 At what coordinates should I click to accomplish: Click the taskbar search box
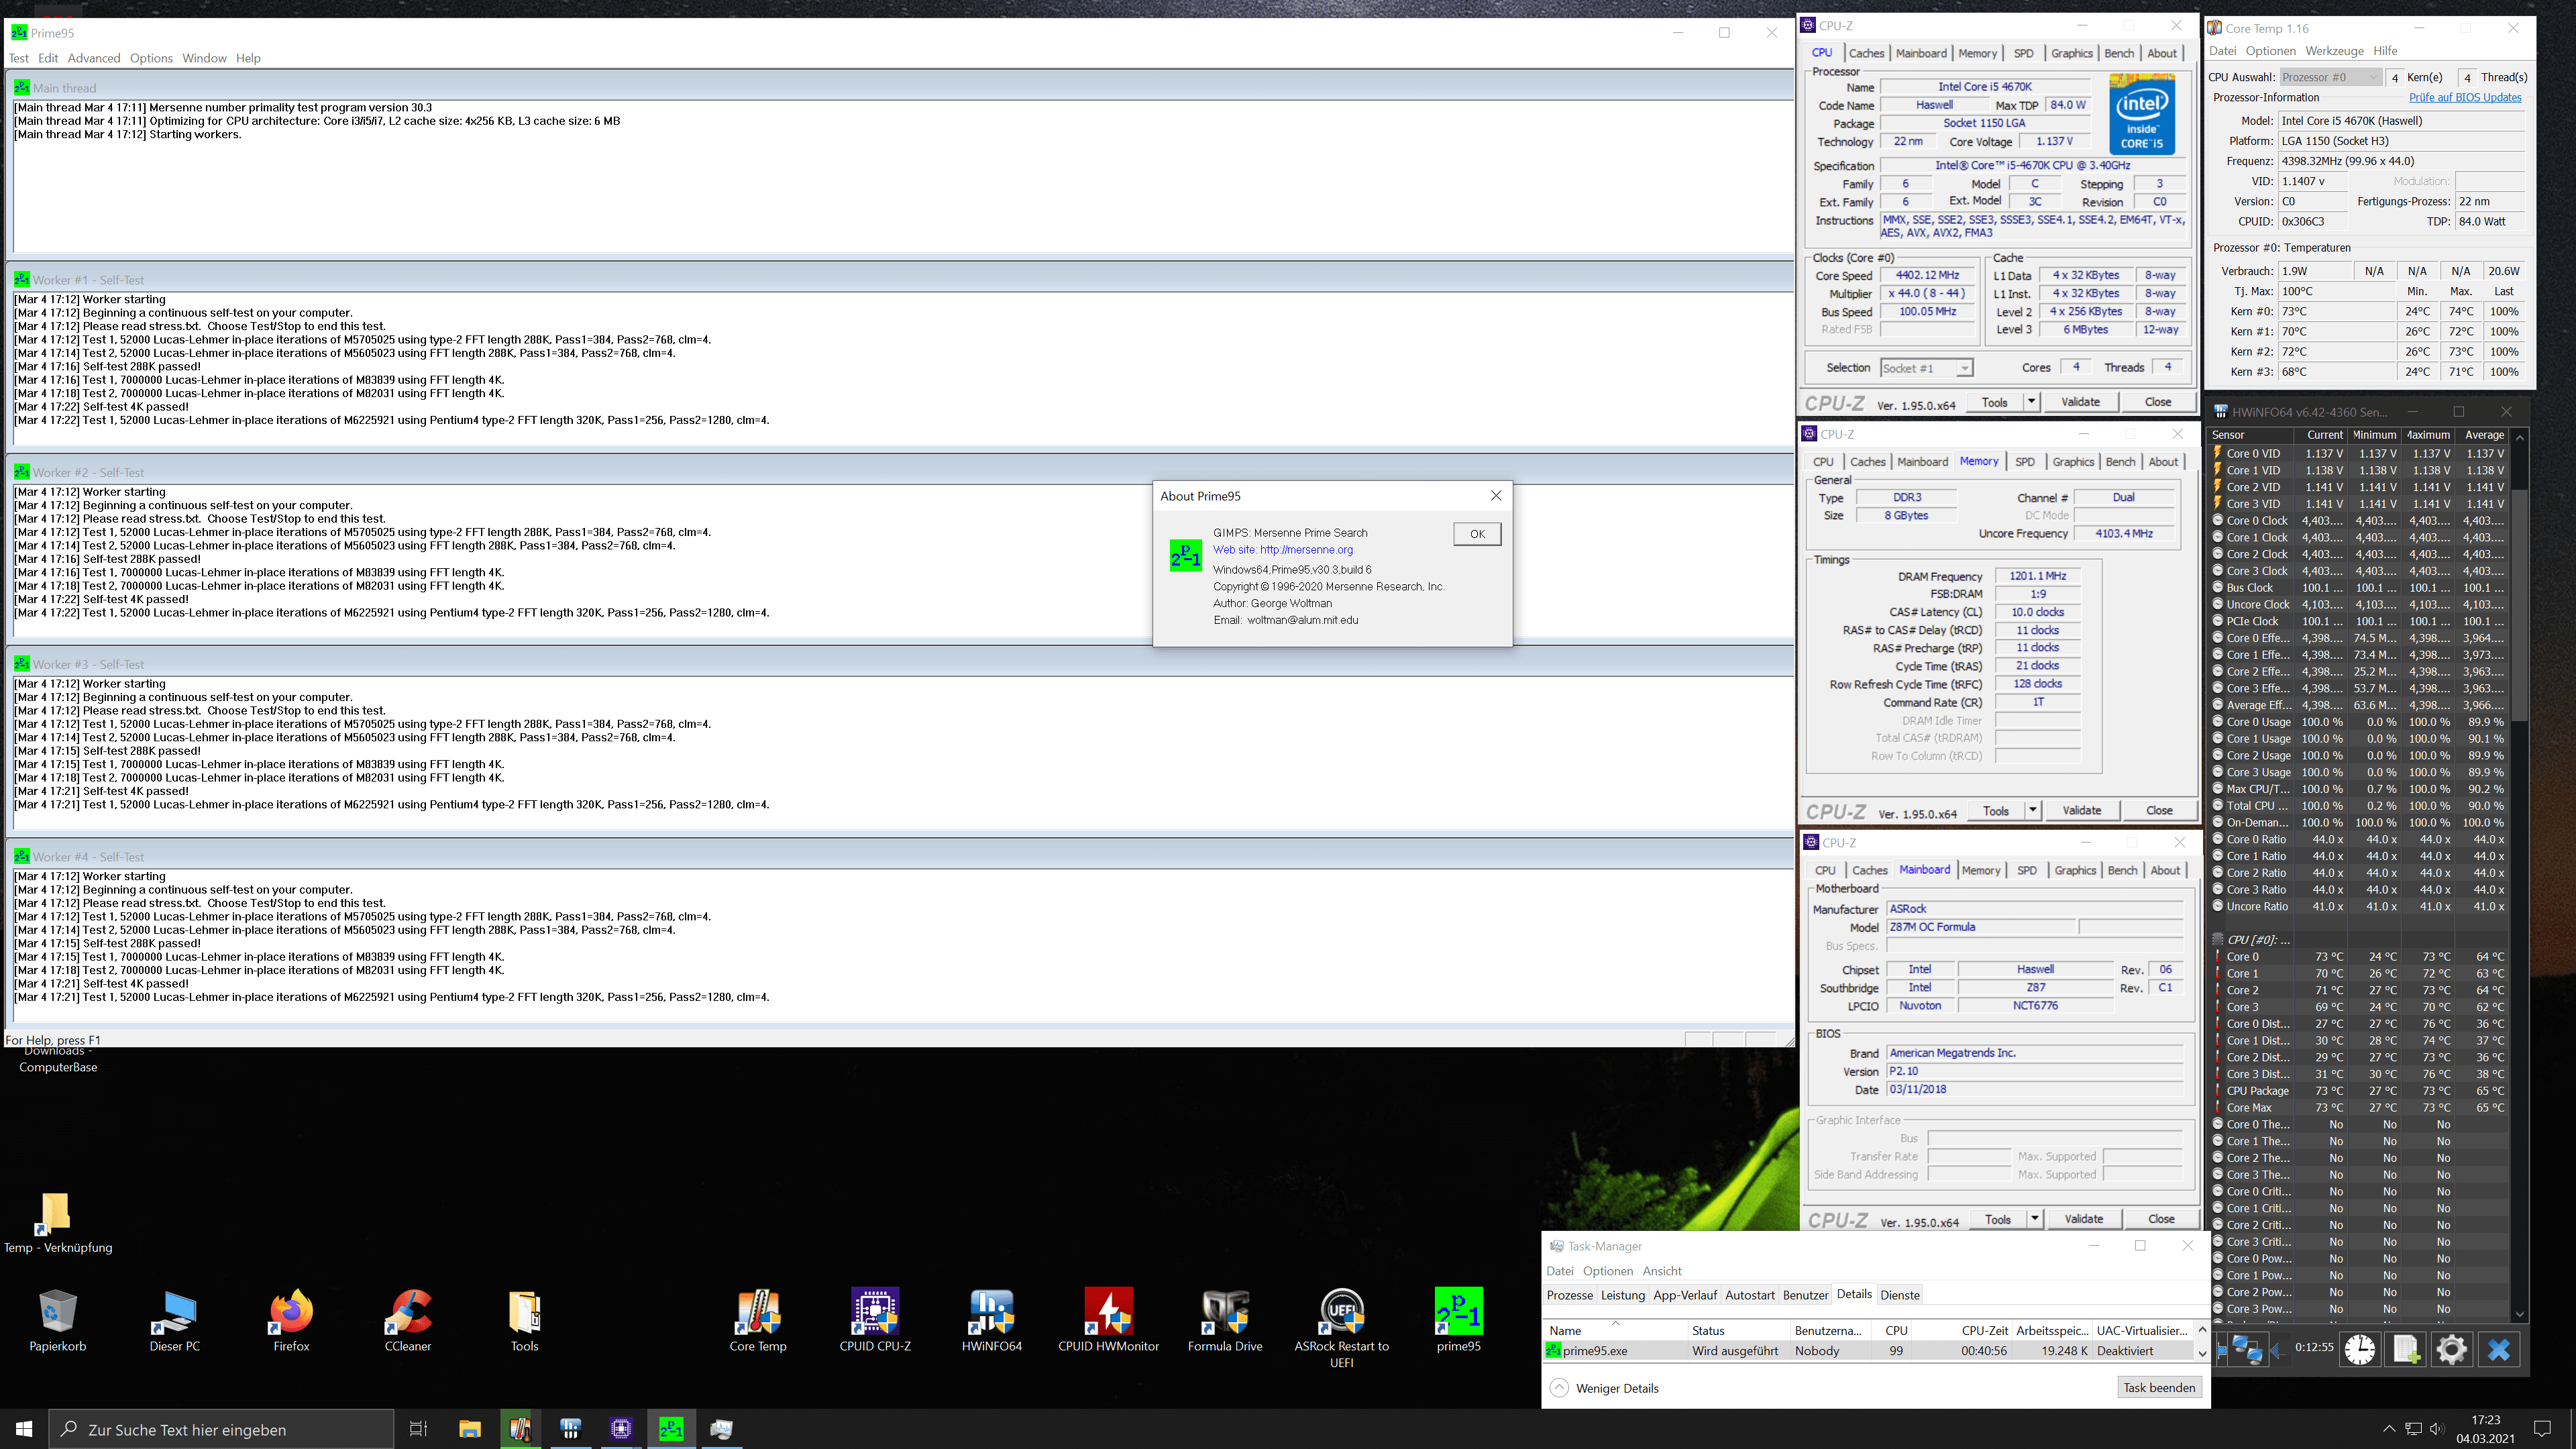tap(222, 1429)
